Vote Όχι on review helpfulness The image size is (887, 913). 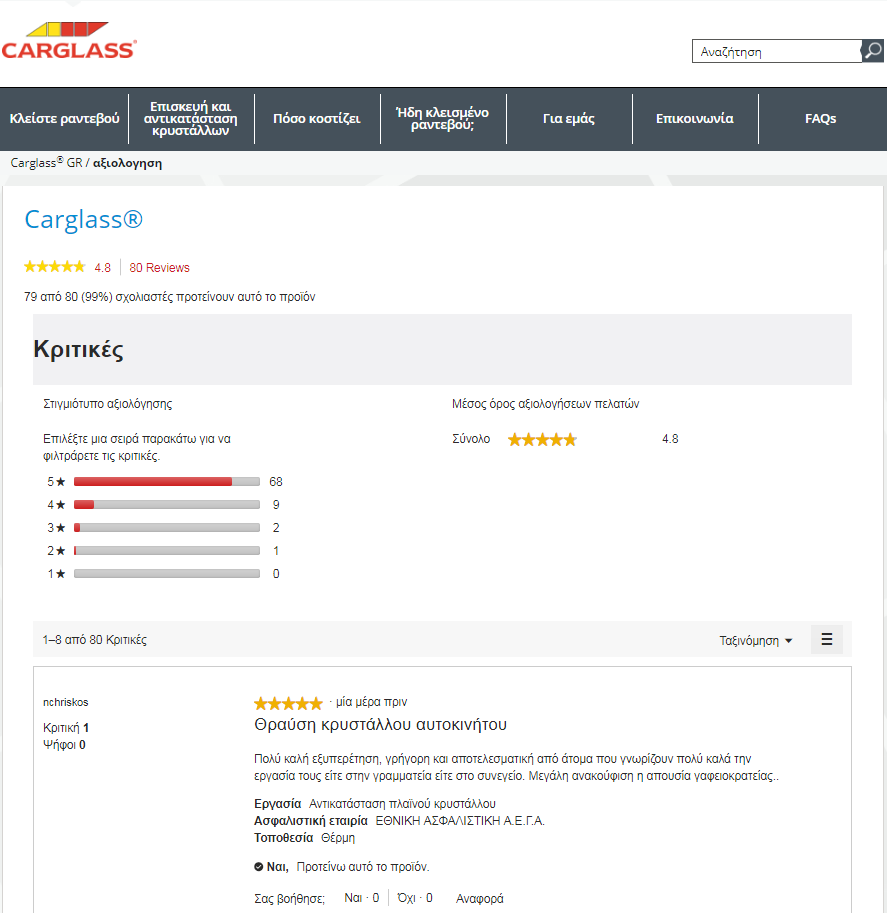414,898
